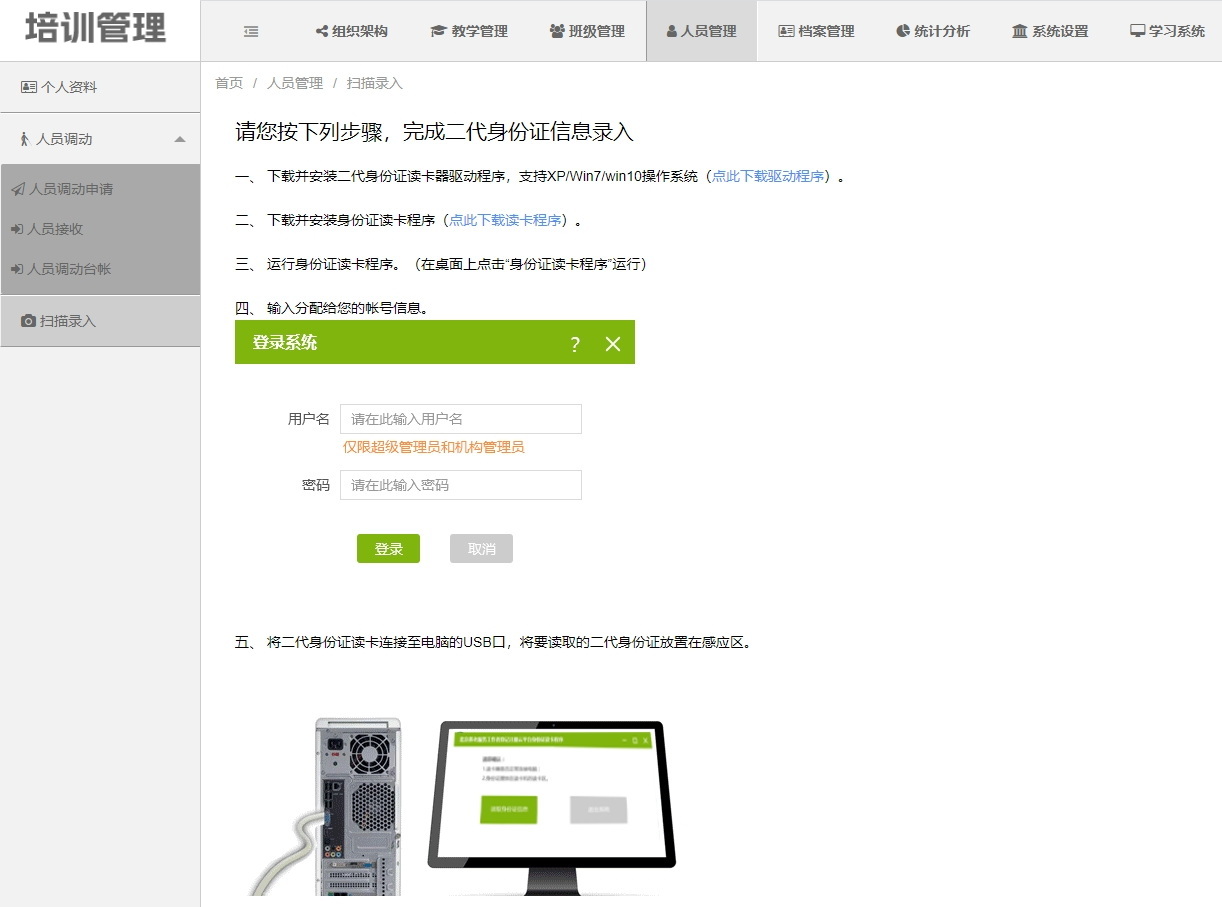Select the 档案管理 navigation item
The height and width of the screenshot is (907, 1222).
pos(816,31)
